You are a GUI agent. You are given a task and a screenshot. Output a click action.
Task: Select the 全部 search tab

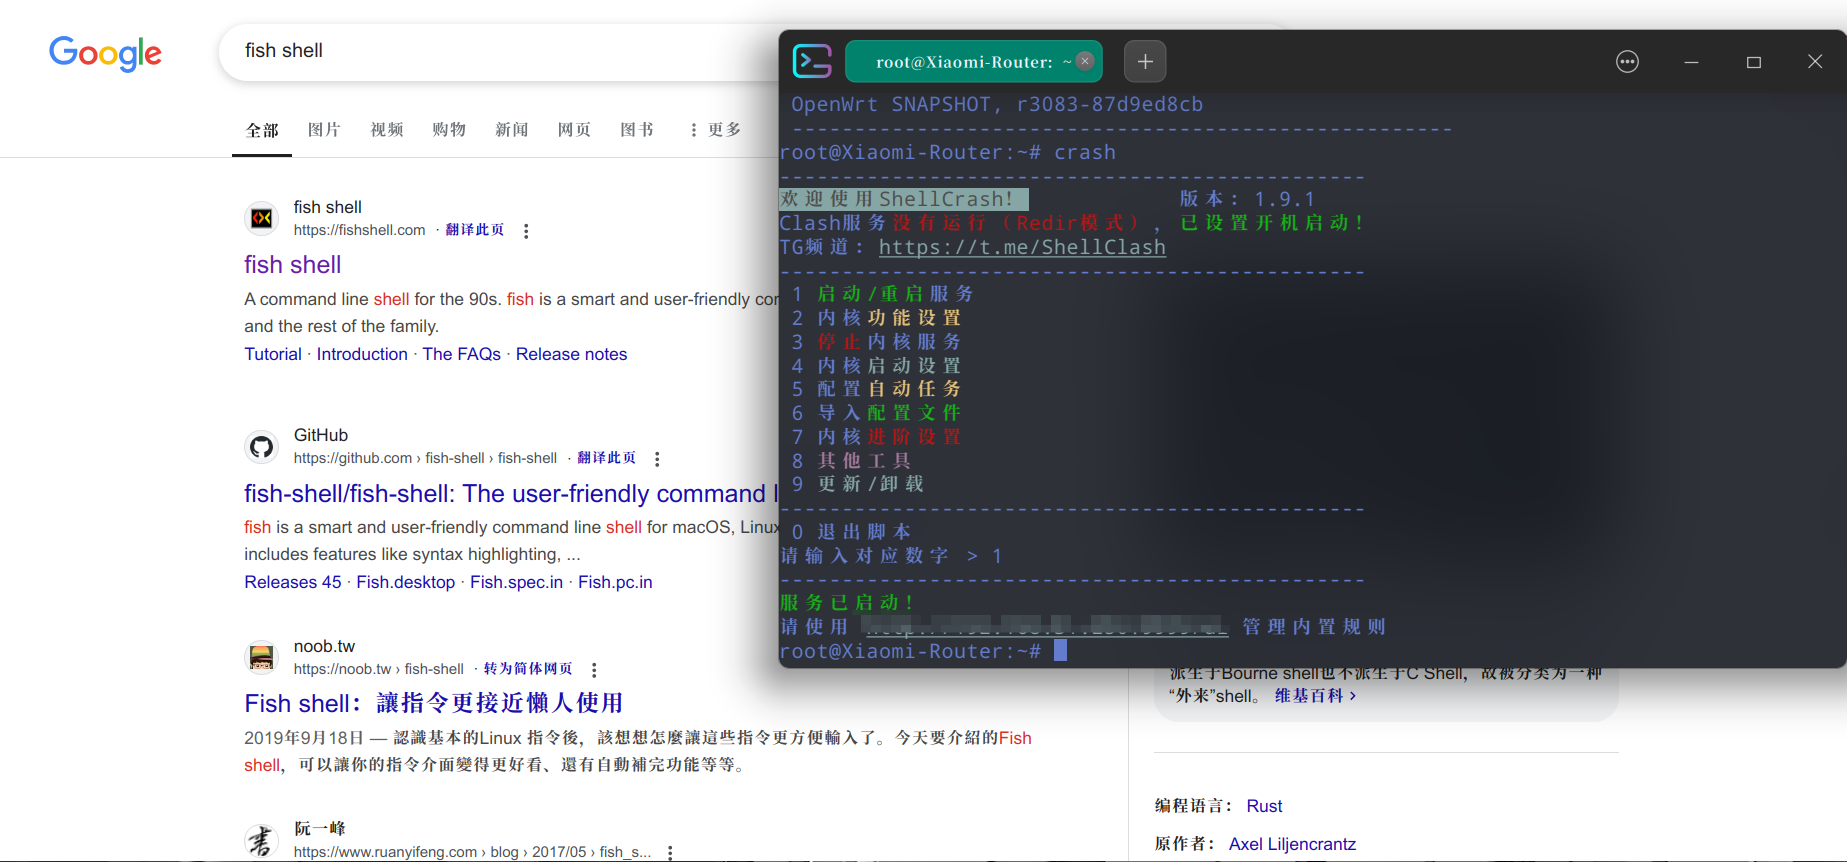pyautogui.click(x=262, y=130)
